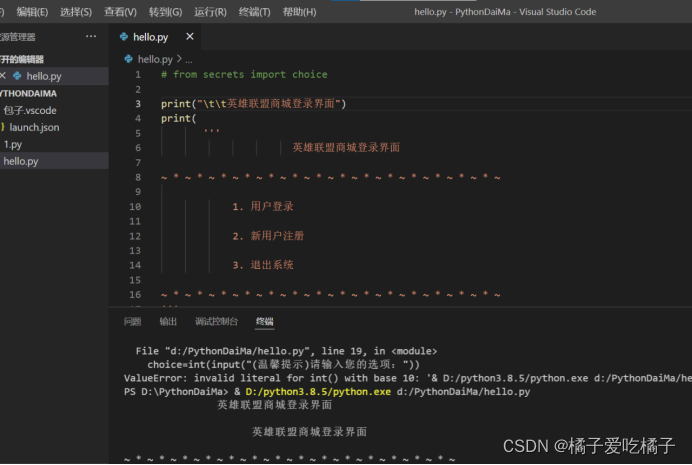Image resolution: width=692 pixels, height=465 pixels.
Task: Open the 终端(T) menu
Action: click(x=255, y=12)
